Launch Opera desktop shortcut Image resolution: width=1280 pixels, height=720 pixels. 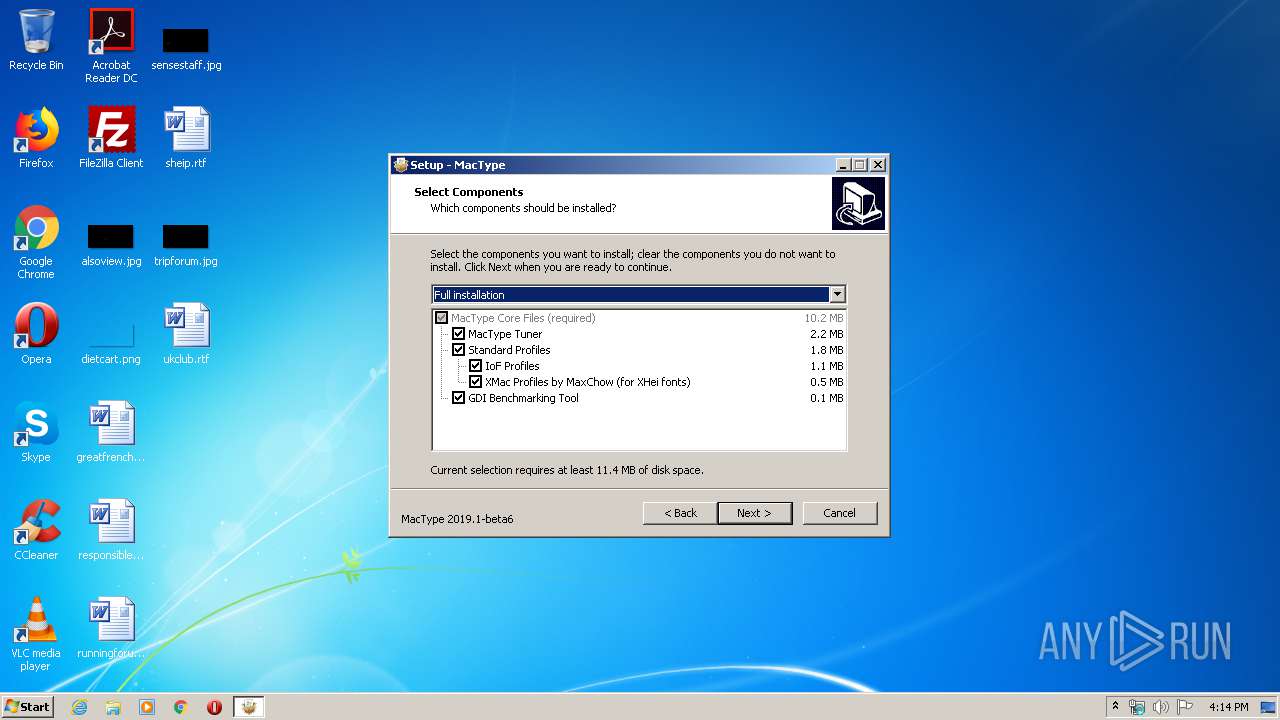coord(36,334)
